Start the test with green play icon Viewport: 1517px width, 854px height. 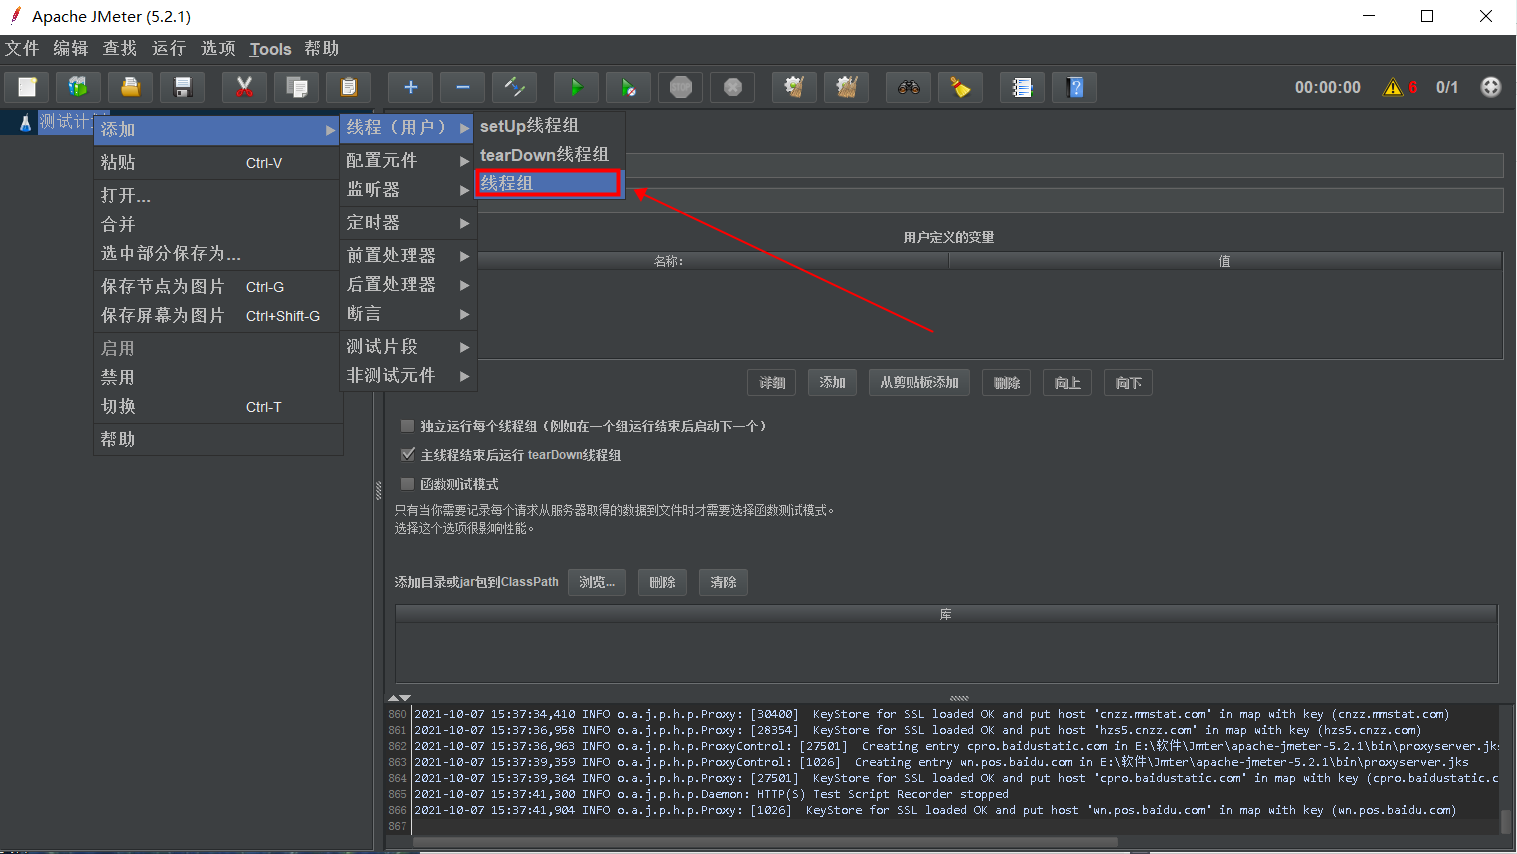pyautogui.click(x=576, y=87)
